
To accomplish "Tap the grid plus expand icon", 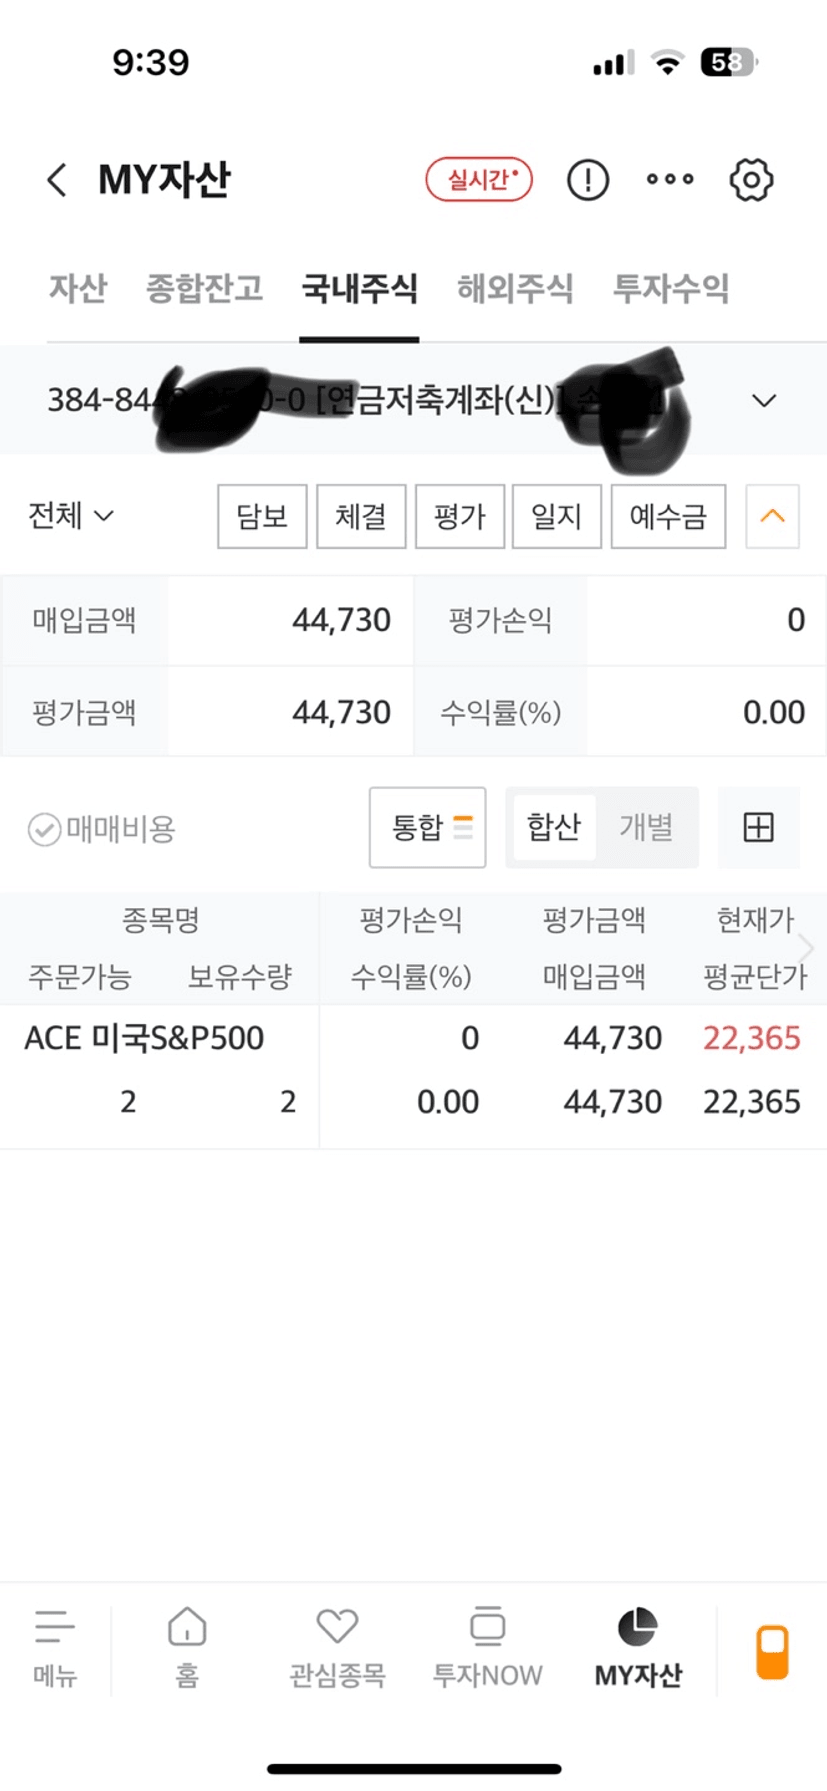I will [758, 827].
